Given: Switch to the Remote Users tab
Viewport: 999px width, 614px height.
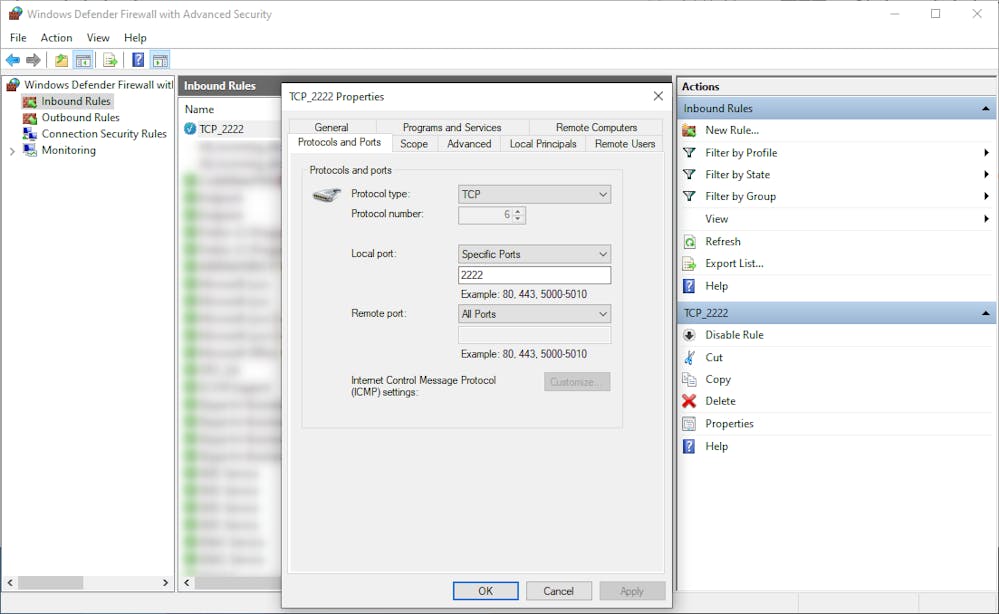Looking at the screenshot, I should (x=625, y=144).
